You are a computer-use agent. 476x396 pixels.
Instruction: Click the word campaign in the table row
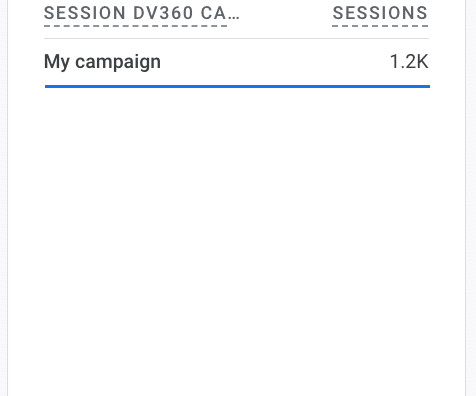(118, 63)
